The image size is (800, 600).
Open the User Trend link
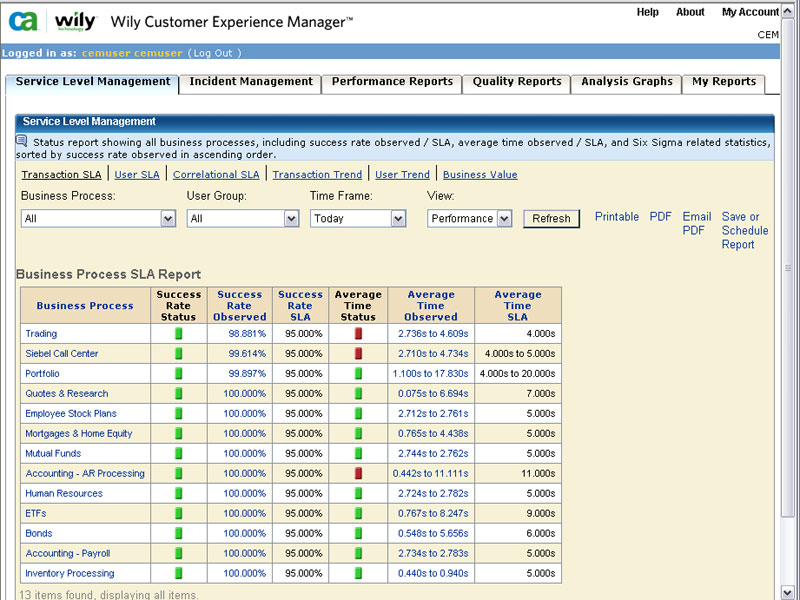point(402,174)
